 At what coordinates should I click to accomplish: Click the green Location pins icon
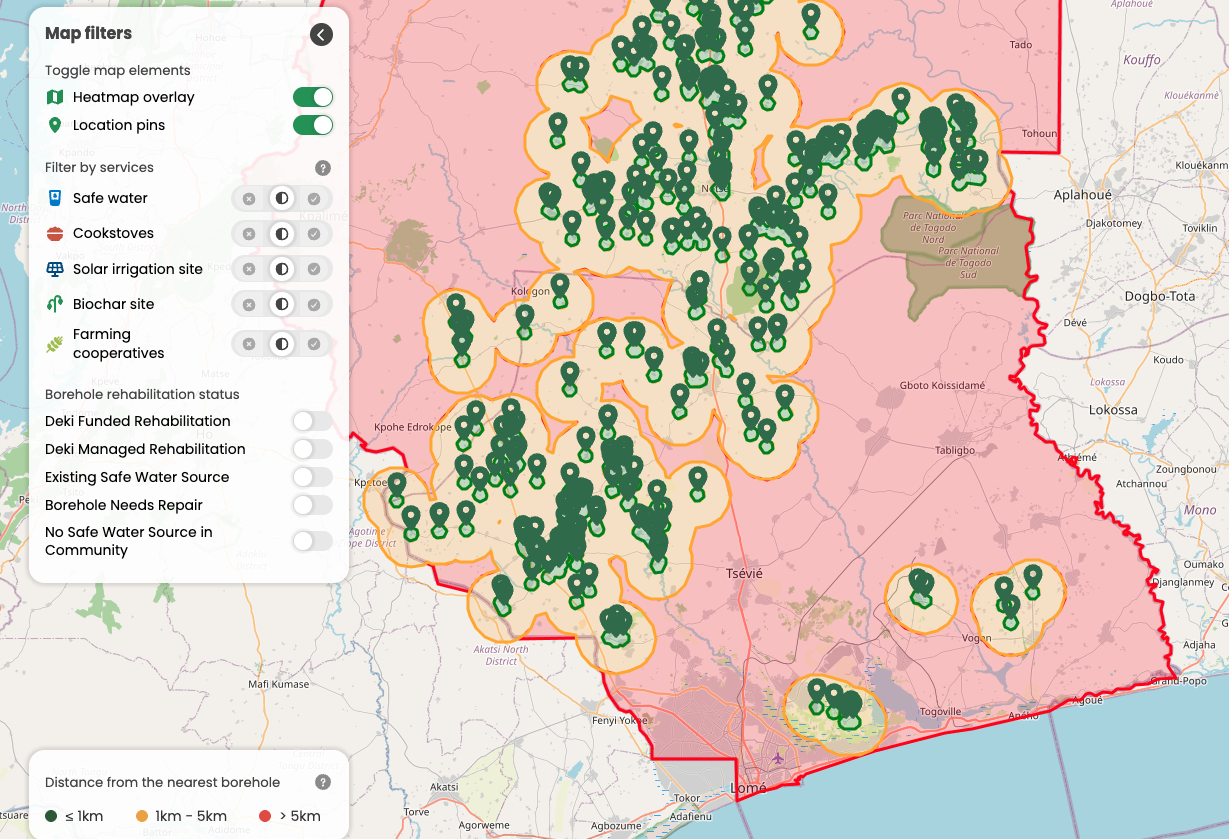point(55,125)
